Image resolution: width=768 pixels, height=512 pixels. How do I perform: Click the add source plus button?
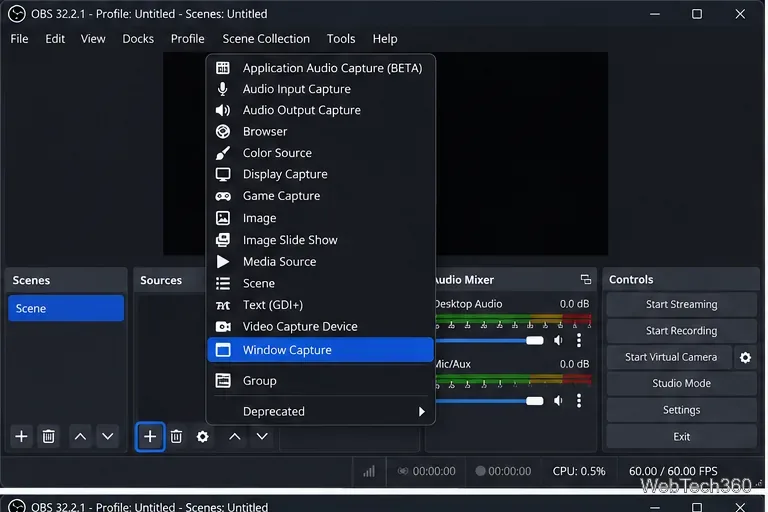click(150, 436)
